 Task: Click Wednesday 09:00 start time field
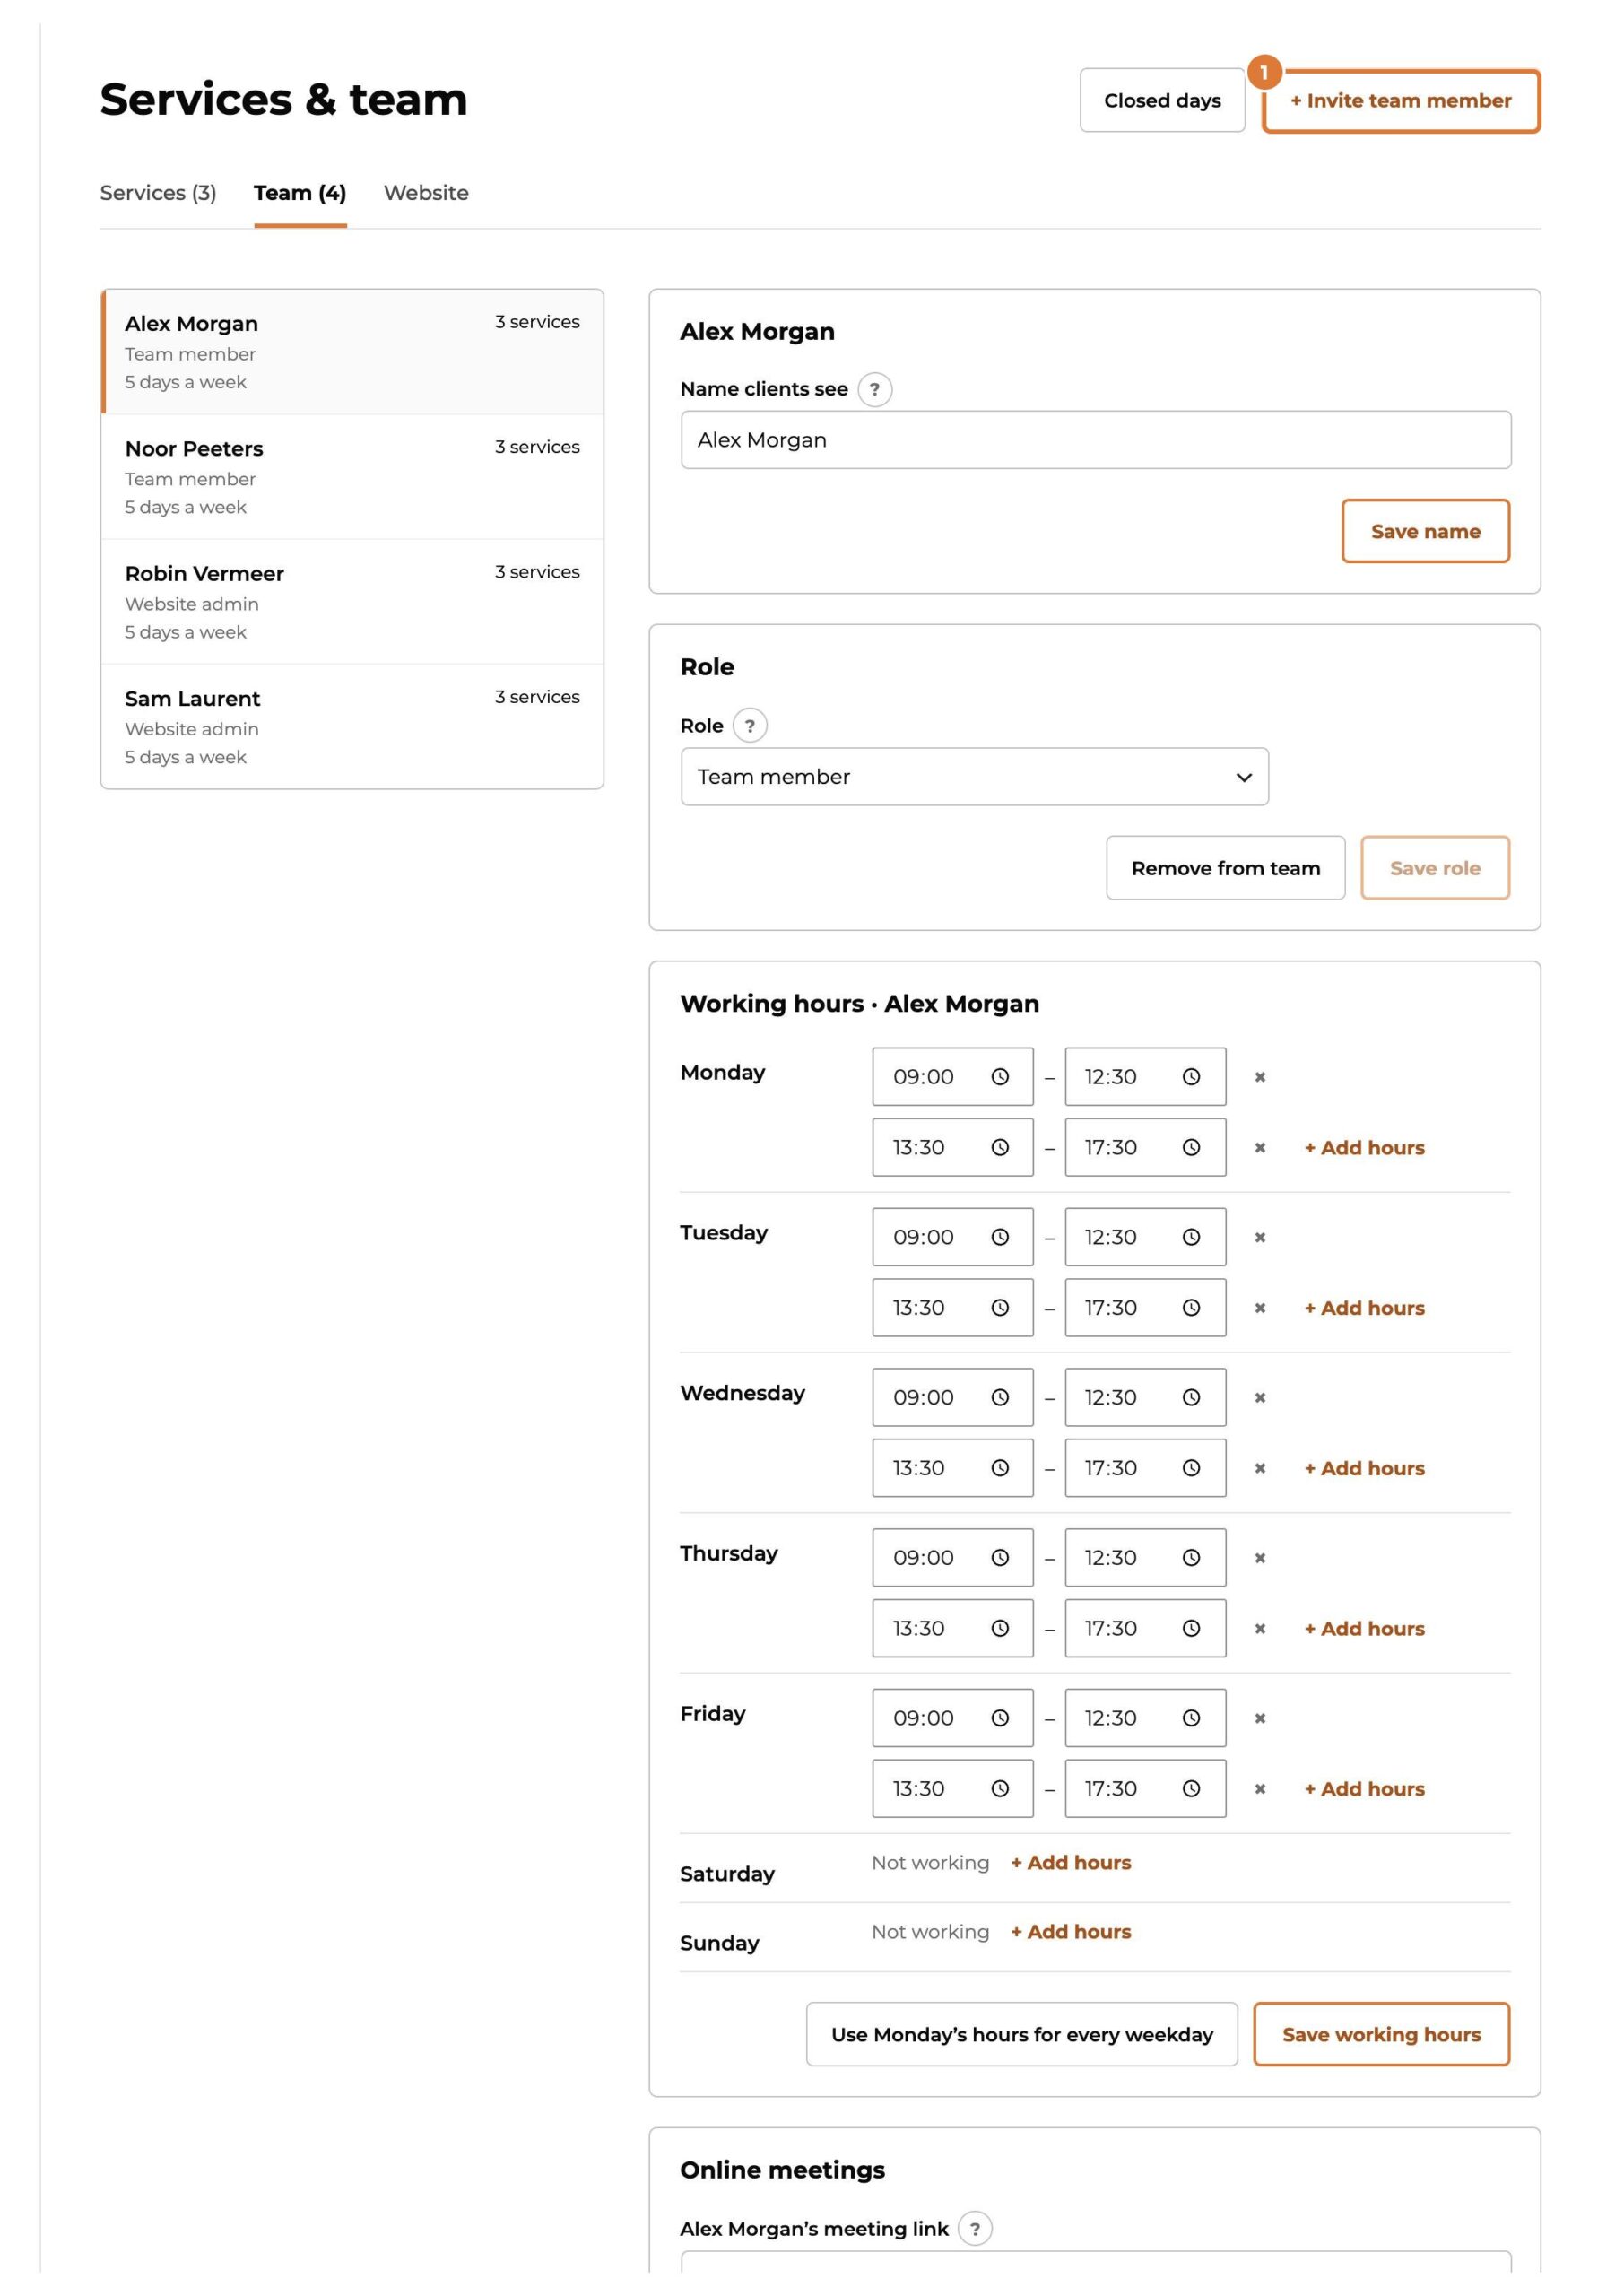point(952,1398)
